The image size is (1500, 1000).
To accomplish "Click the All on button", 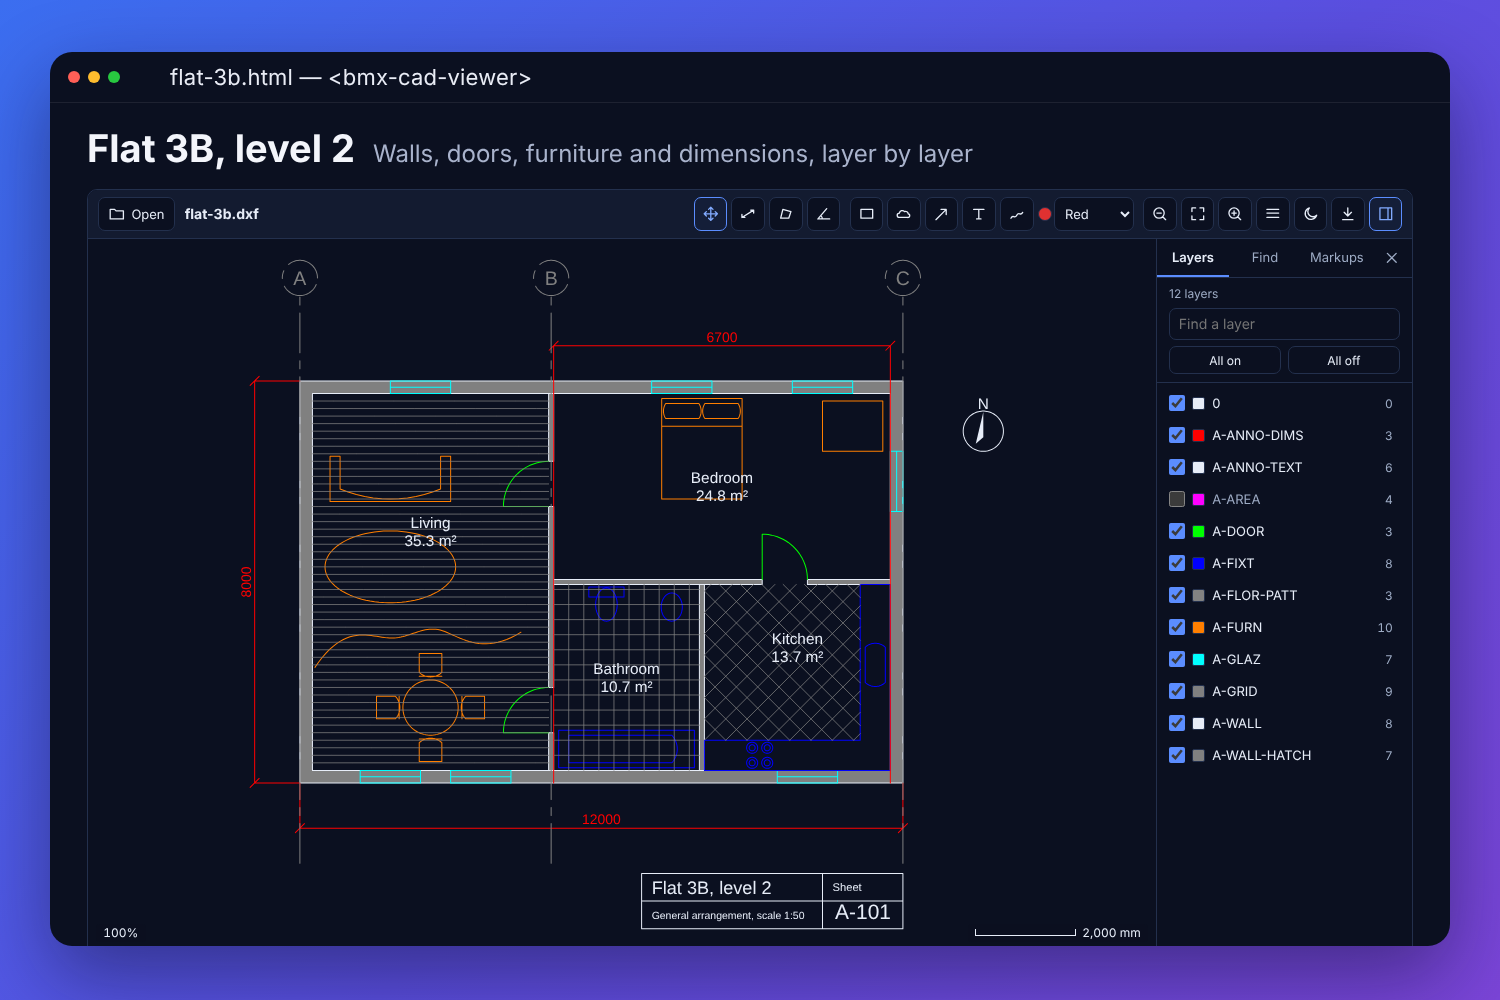I will coord(1225,360).
